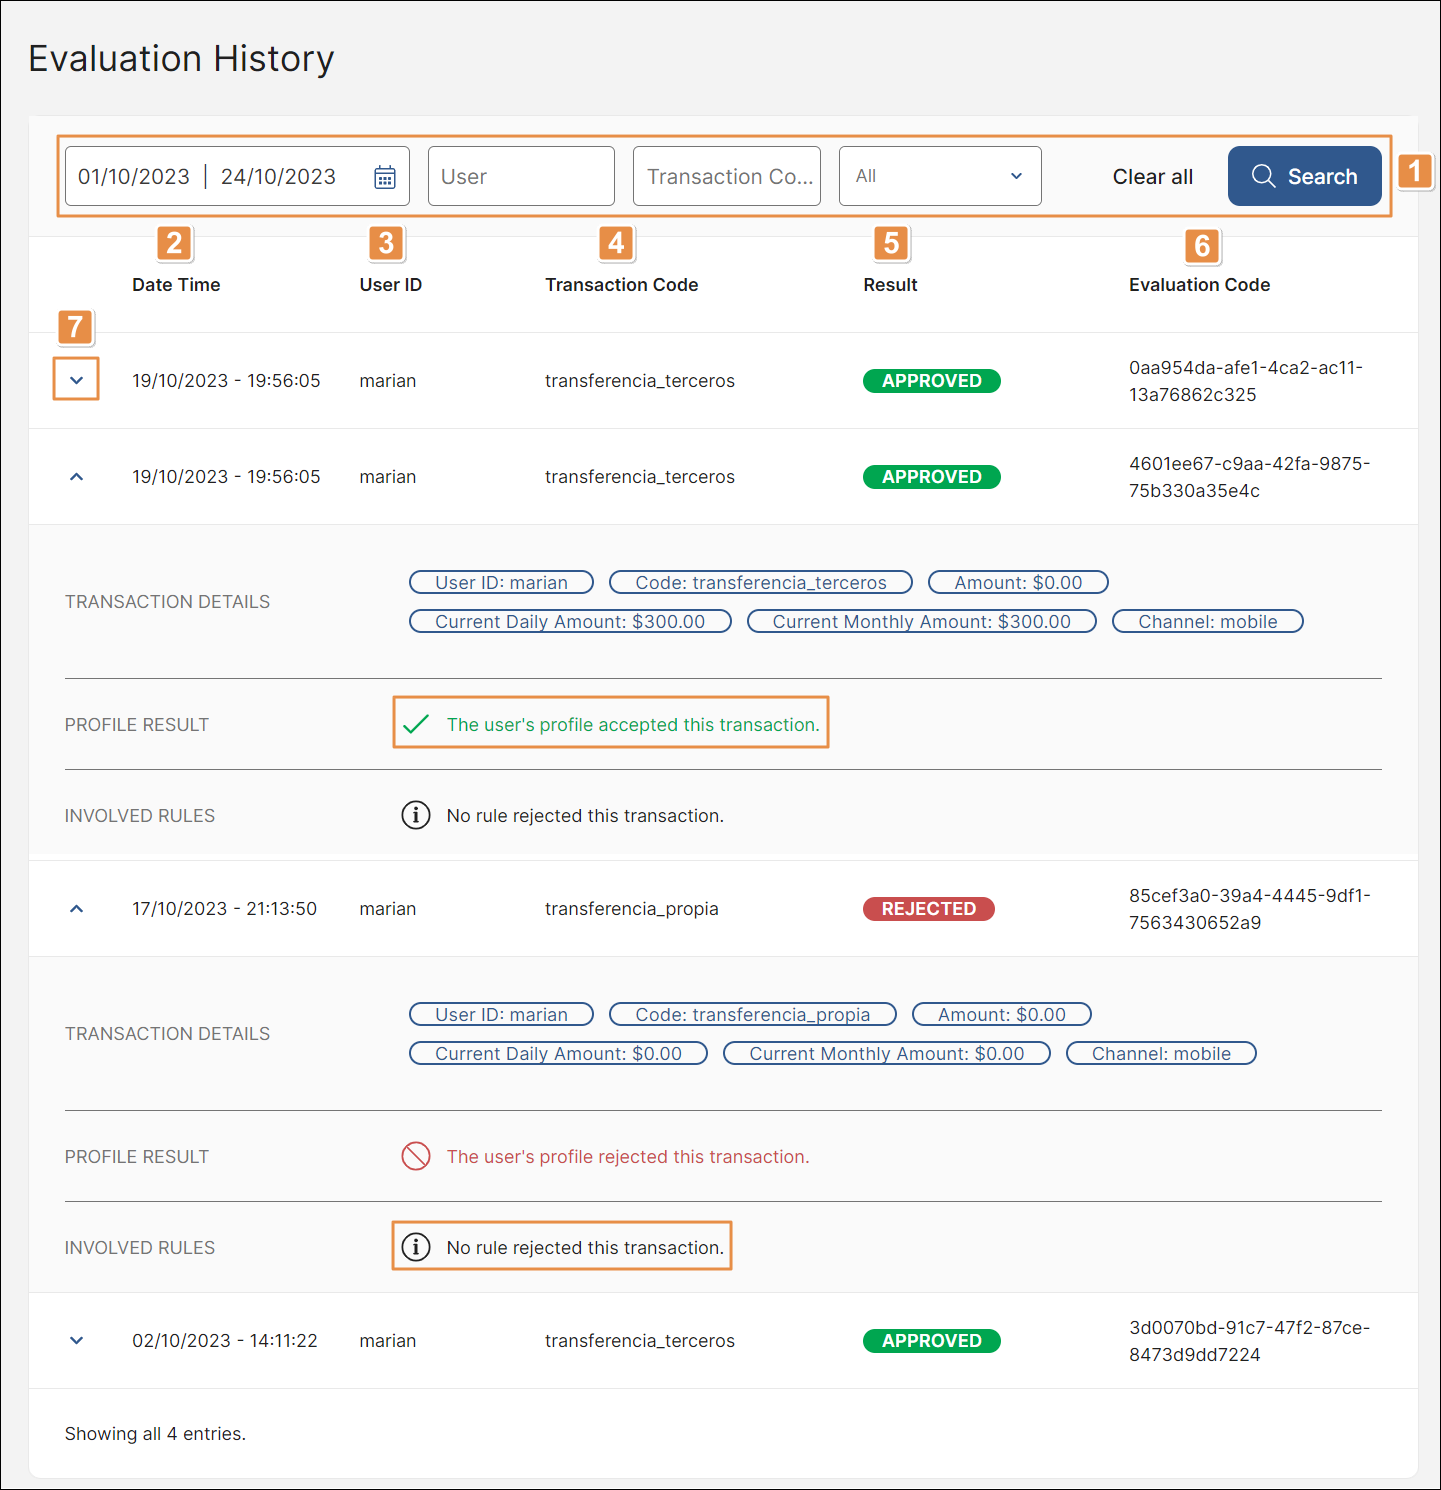Click the REJECTED status badge
The width and height of the screenshot is (1441, 1490).
pos(928,909)
